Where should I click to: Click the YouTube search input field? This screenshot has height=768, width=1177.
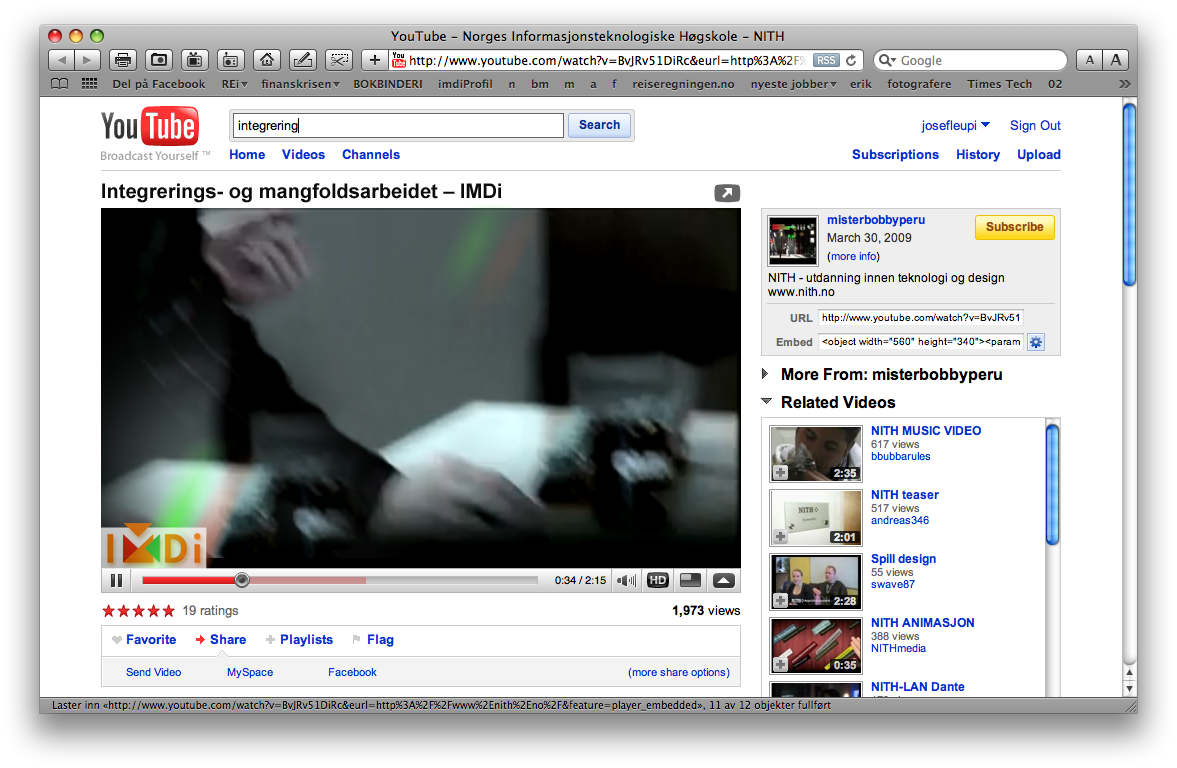click(398, 125)
